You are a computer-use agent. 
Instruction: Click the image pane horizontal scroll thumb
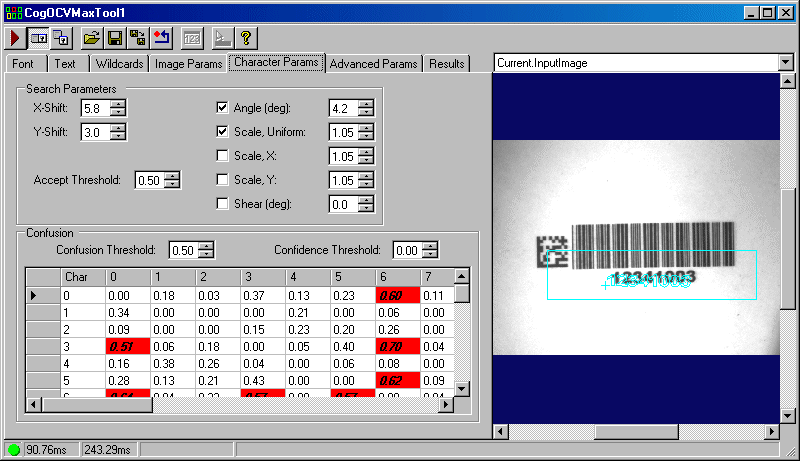point(636,431)
